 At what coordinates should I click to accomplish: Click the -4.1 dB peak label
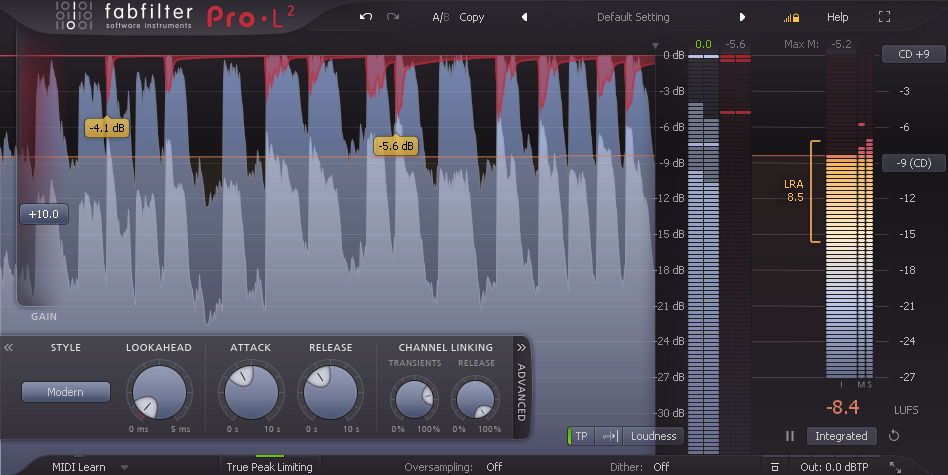tap(107, 128)
